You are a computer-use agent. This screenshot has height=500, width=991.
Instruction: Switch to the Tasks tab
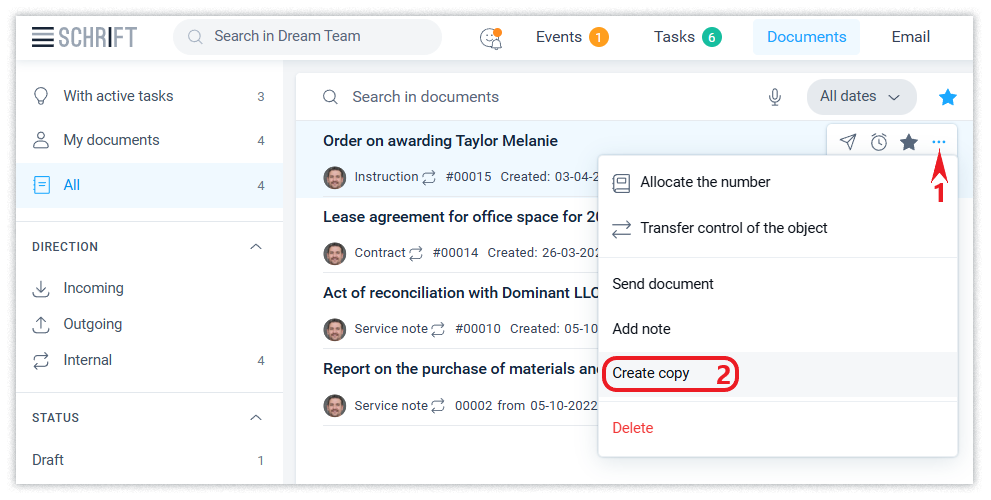686,37
